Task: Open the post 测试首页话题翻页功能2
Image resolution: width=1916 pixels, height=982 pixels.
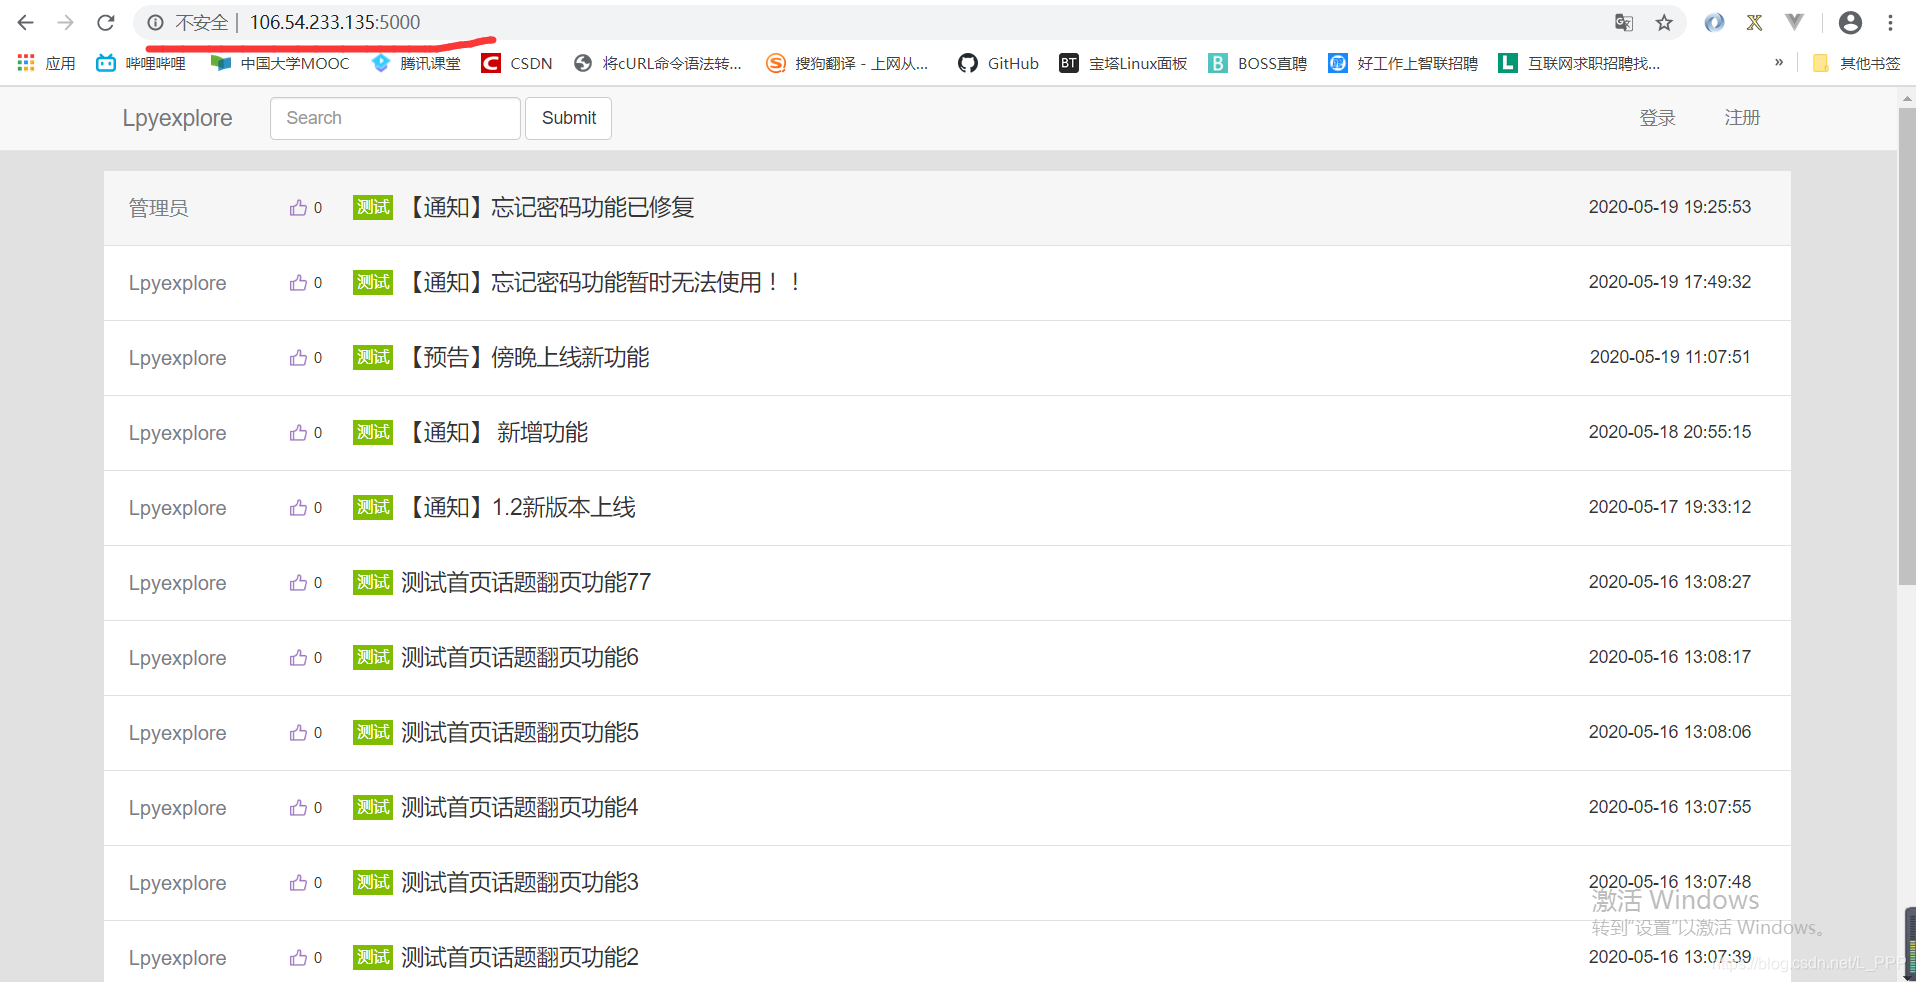Action: coord(520,957)
